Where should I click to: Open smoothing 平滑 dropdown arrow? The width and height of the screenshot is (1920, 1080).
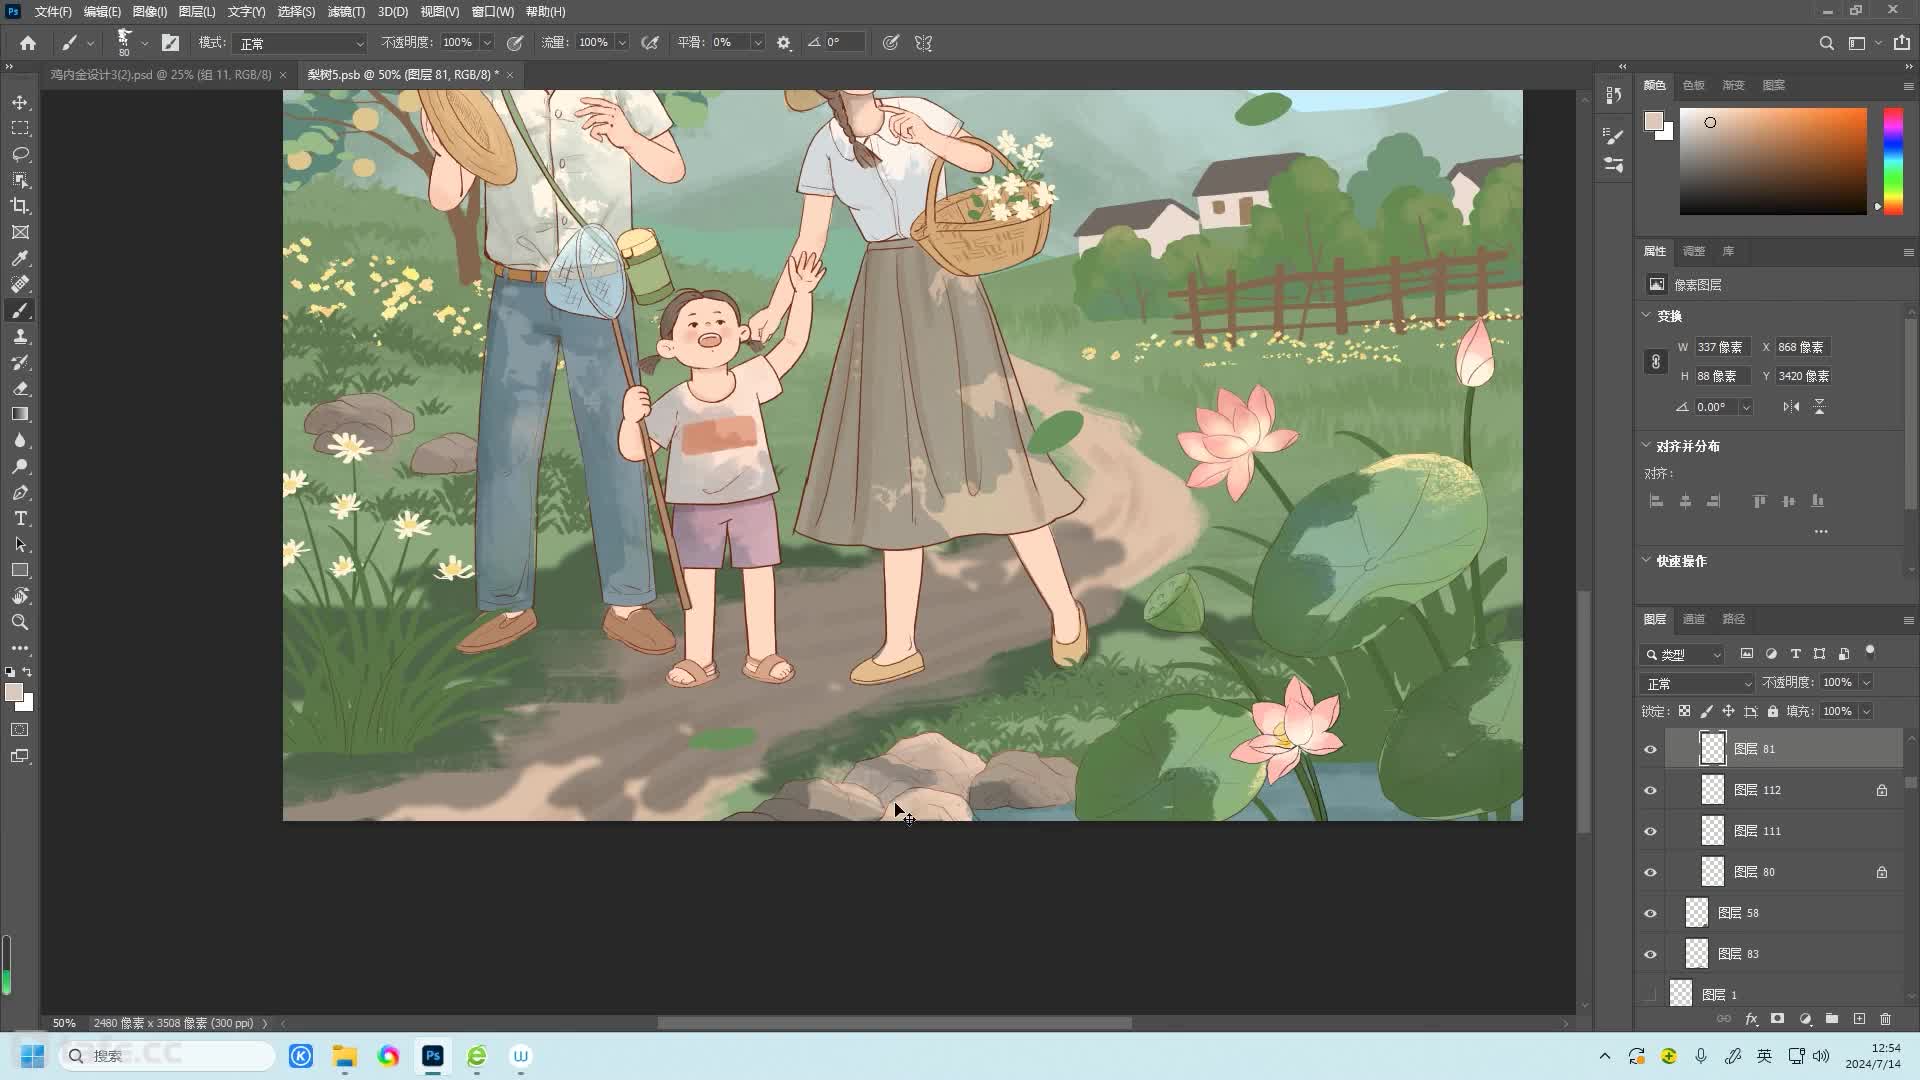tap(757, 43)
